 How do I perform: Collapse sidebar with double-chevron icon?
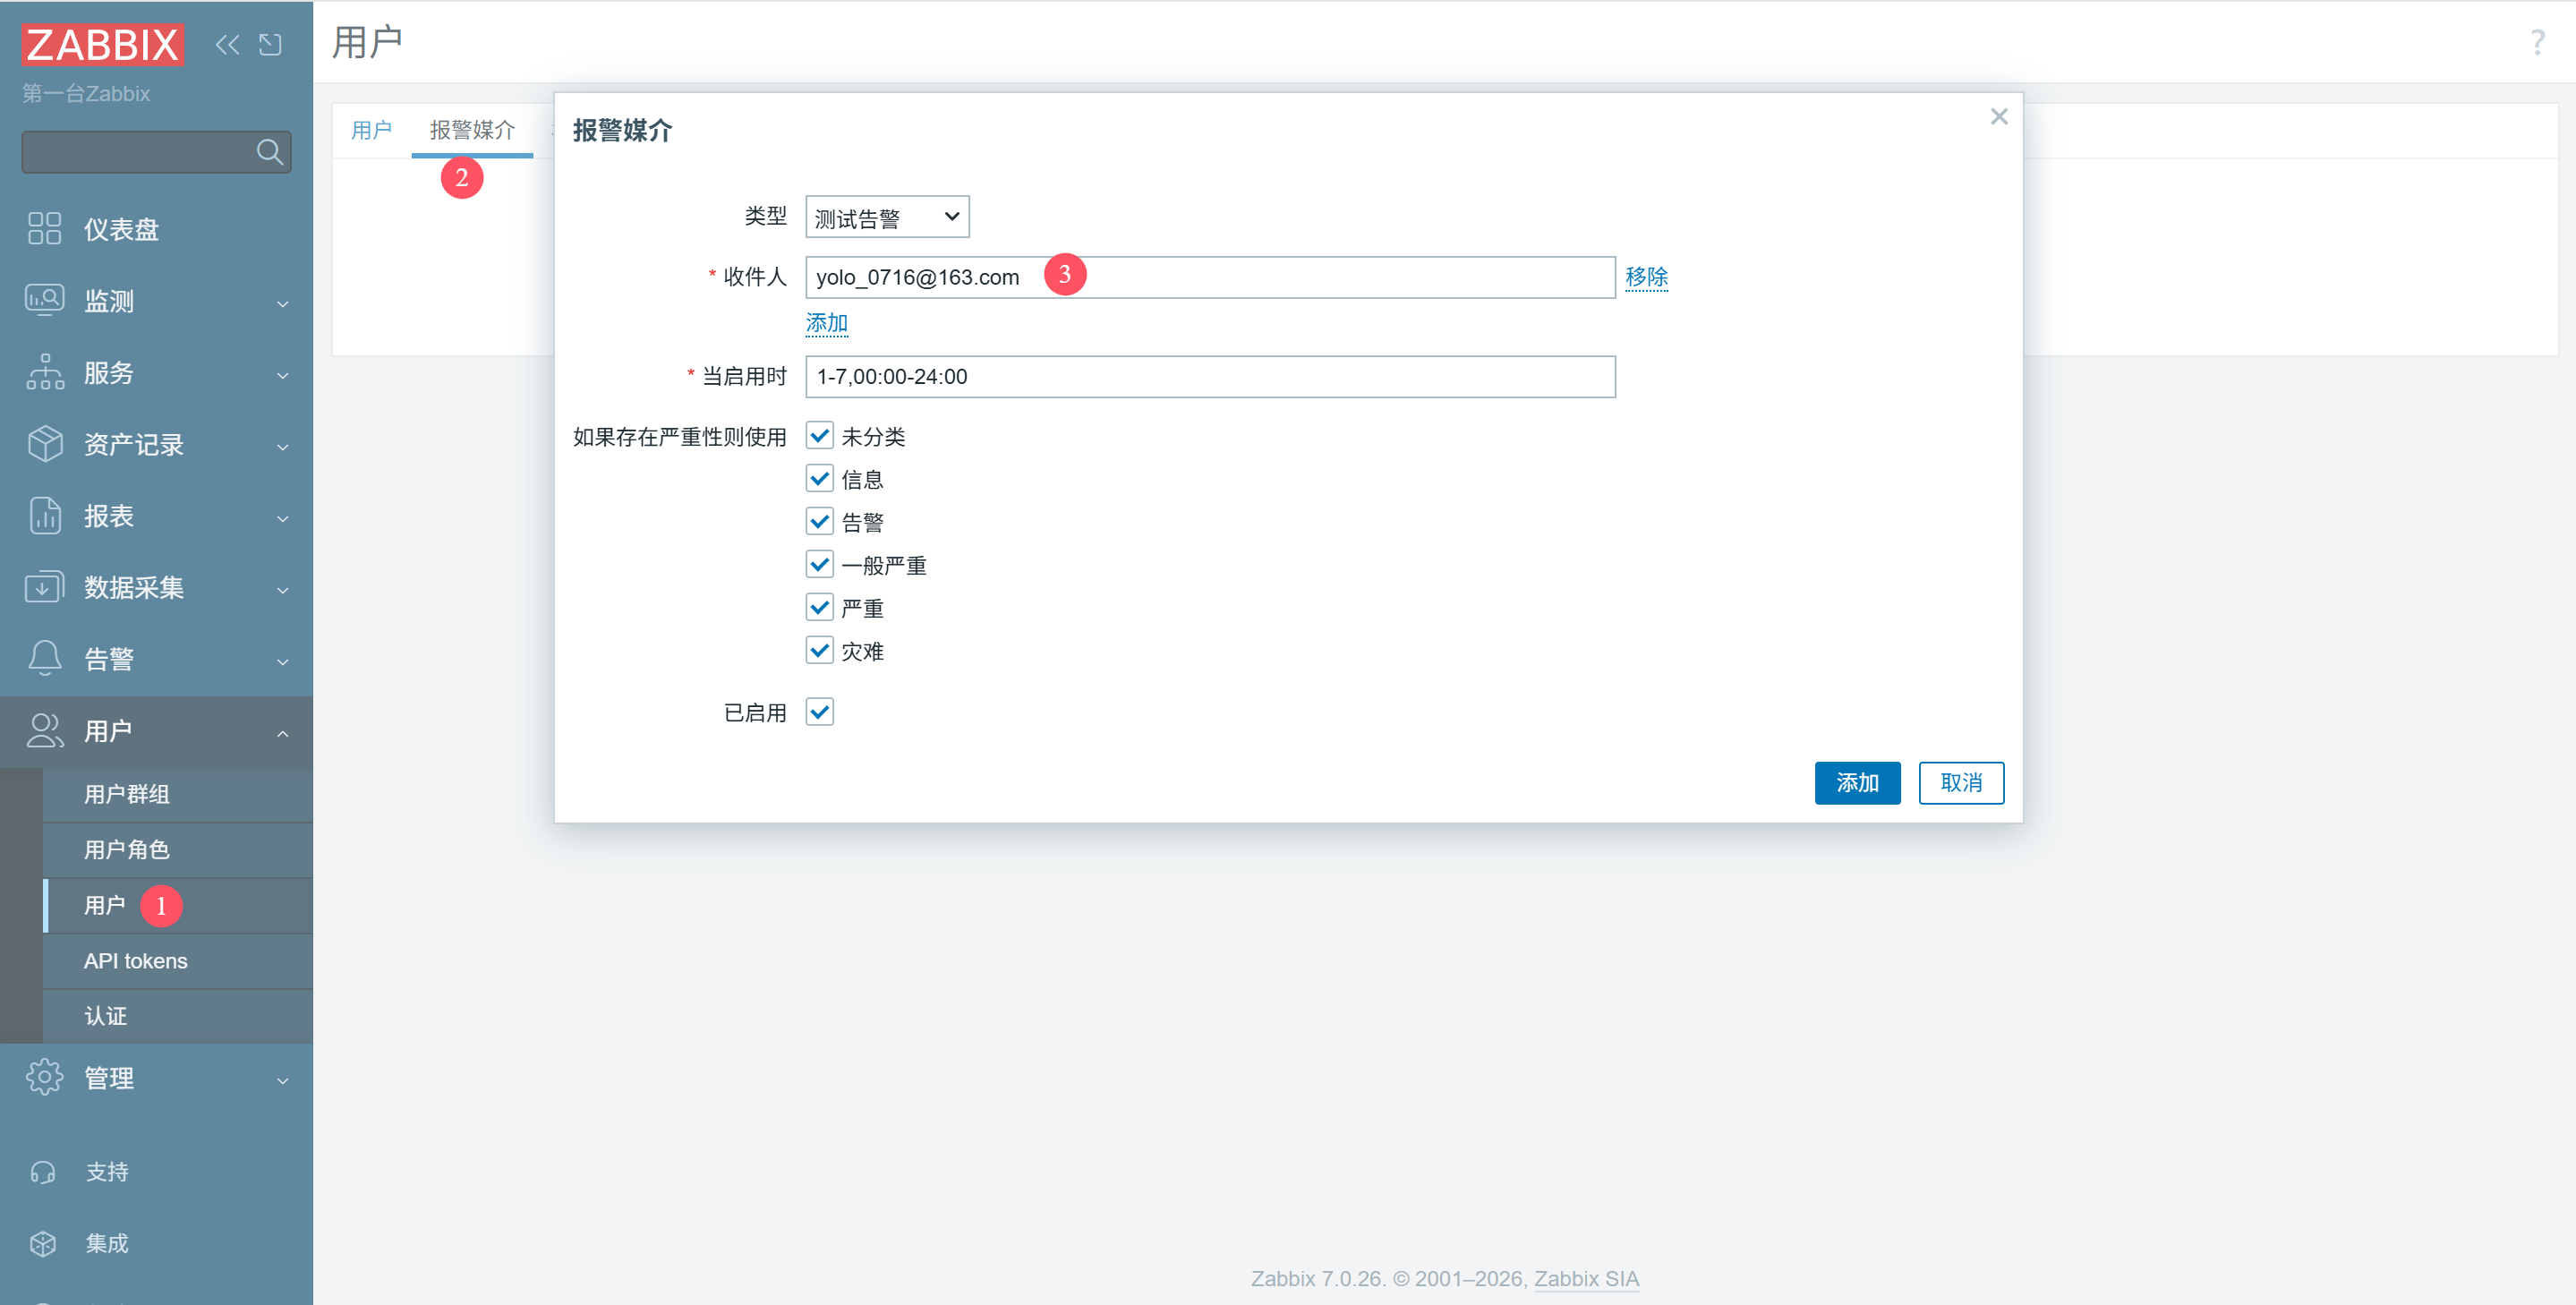coord(228,44)
